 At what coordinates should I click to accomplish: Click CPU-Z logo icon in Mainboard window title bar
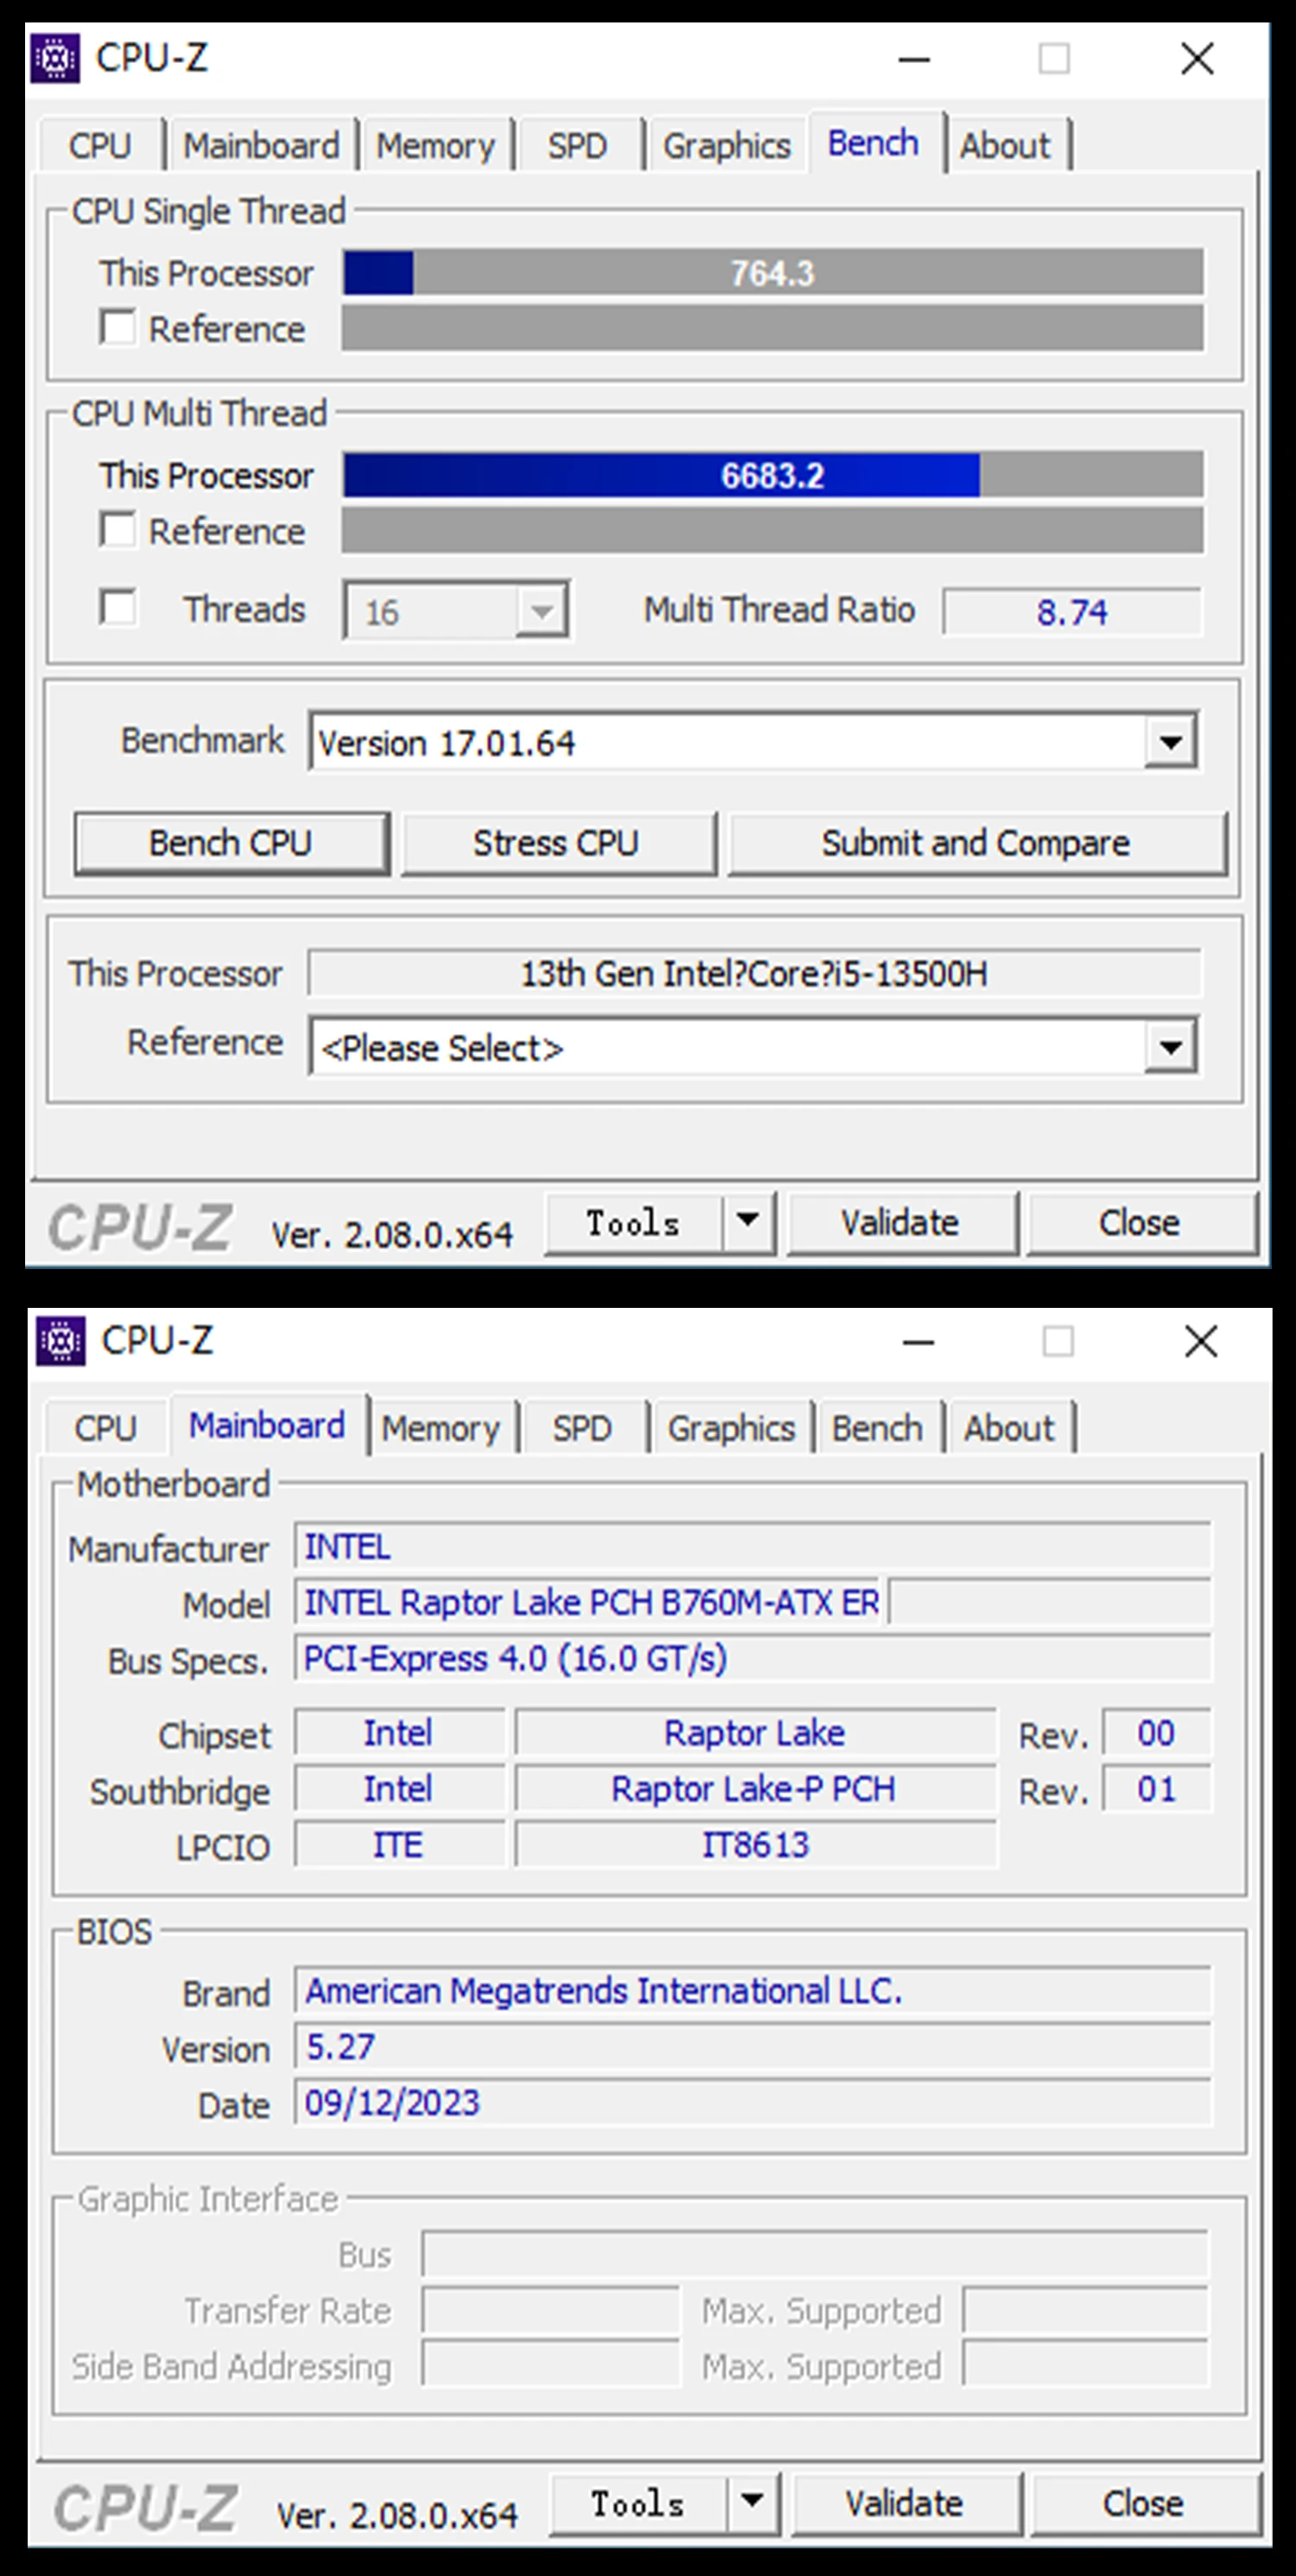click(60, 1341)
